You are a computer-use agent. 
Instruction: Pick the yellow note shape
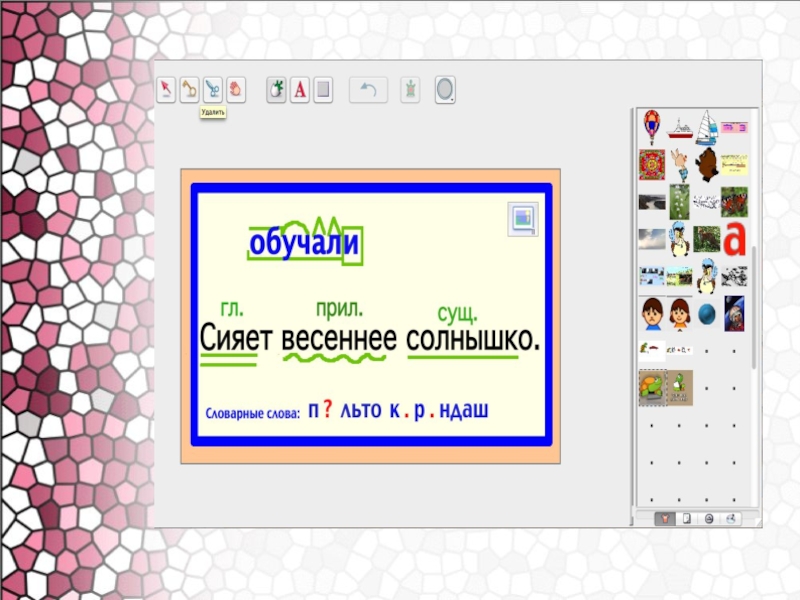coord(734,164)
